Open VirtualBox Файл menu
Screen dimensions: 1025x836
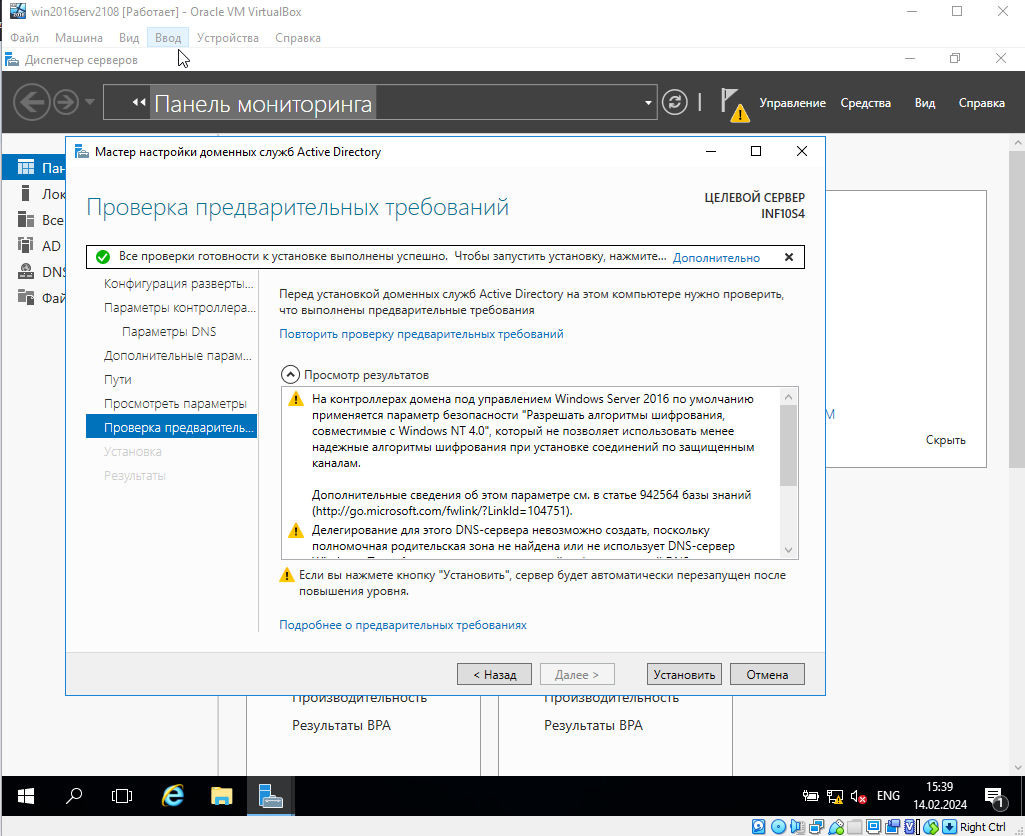click(24, 38)
